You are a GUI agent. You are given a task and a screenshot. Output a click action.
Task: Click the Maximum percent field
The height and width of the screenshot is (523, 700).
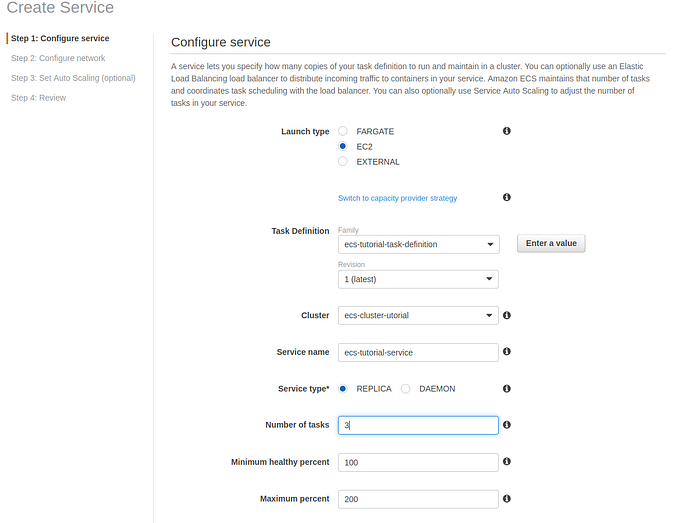(x=418, y=499)
